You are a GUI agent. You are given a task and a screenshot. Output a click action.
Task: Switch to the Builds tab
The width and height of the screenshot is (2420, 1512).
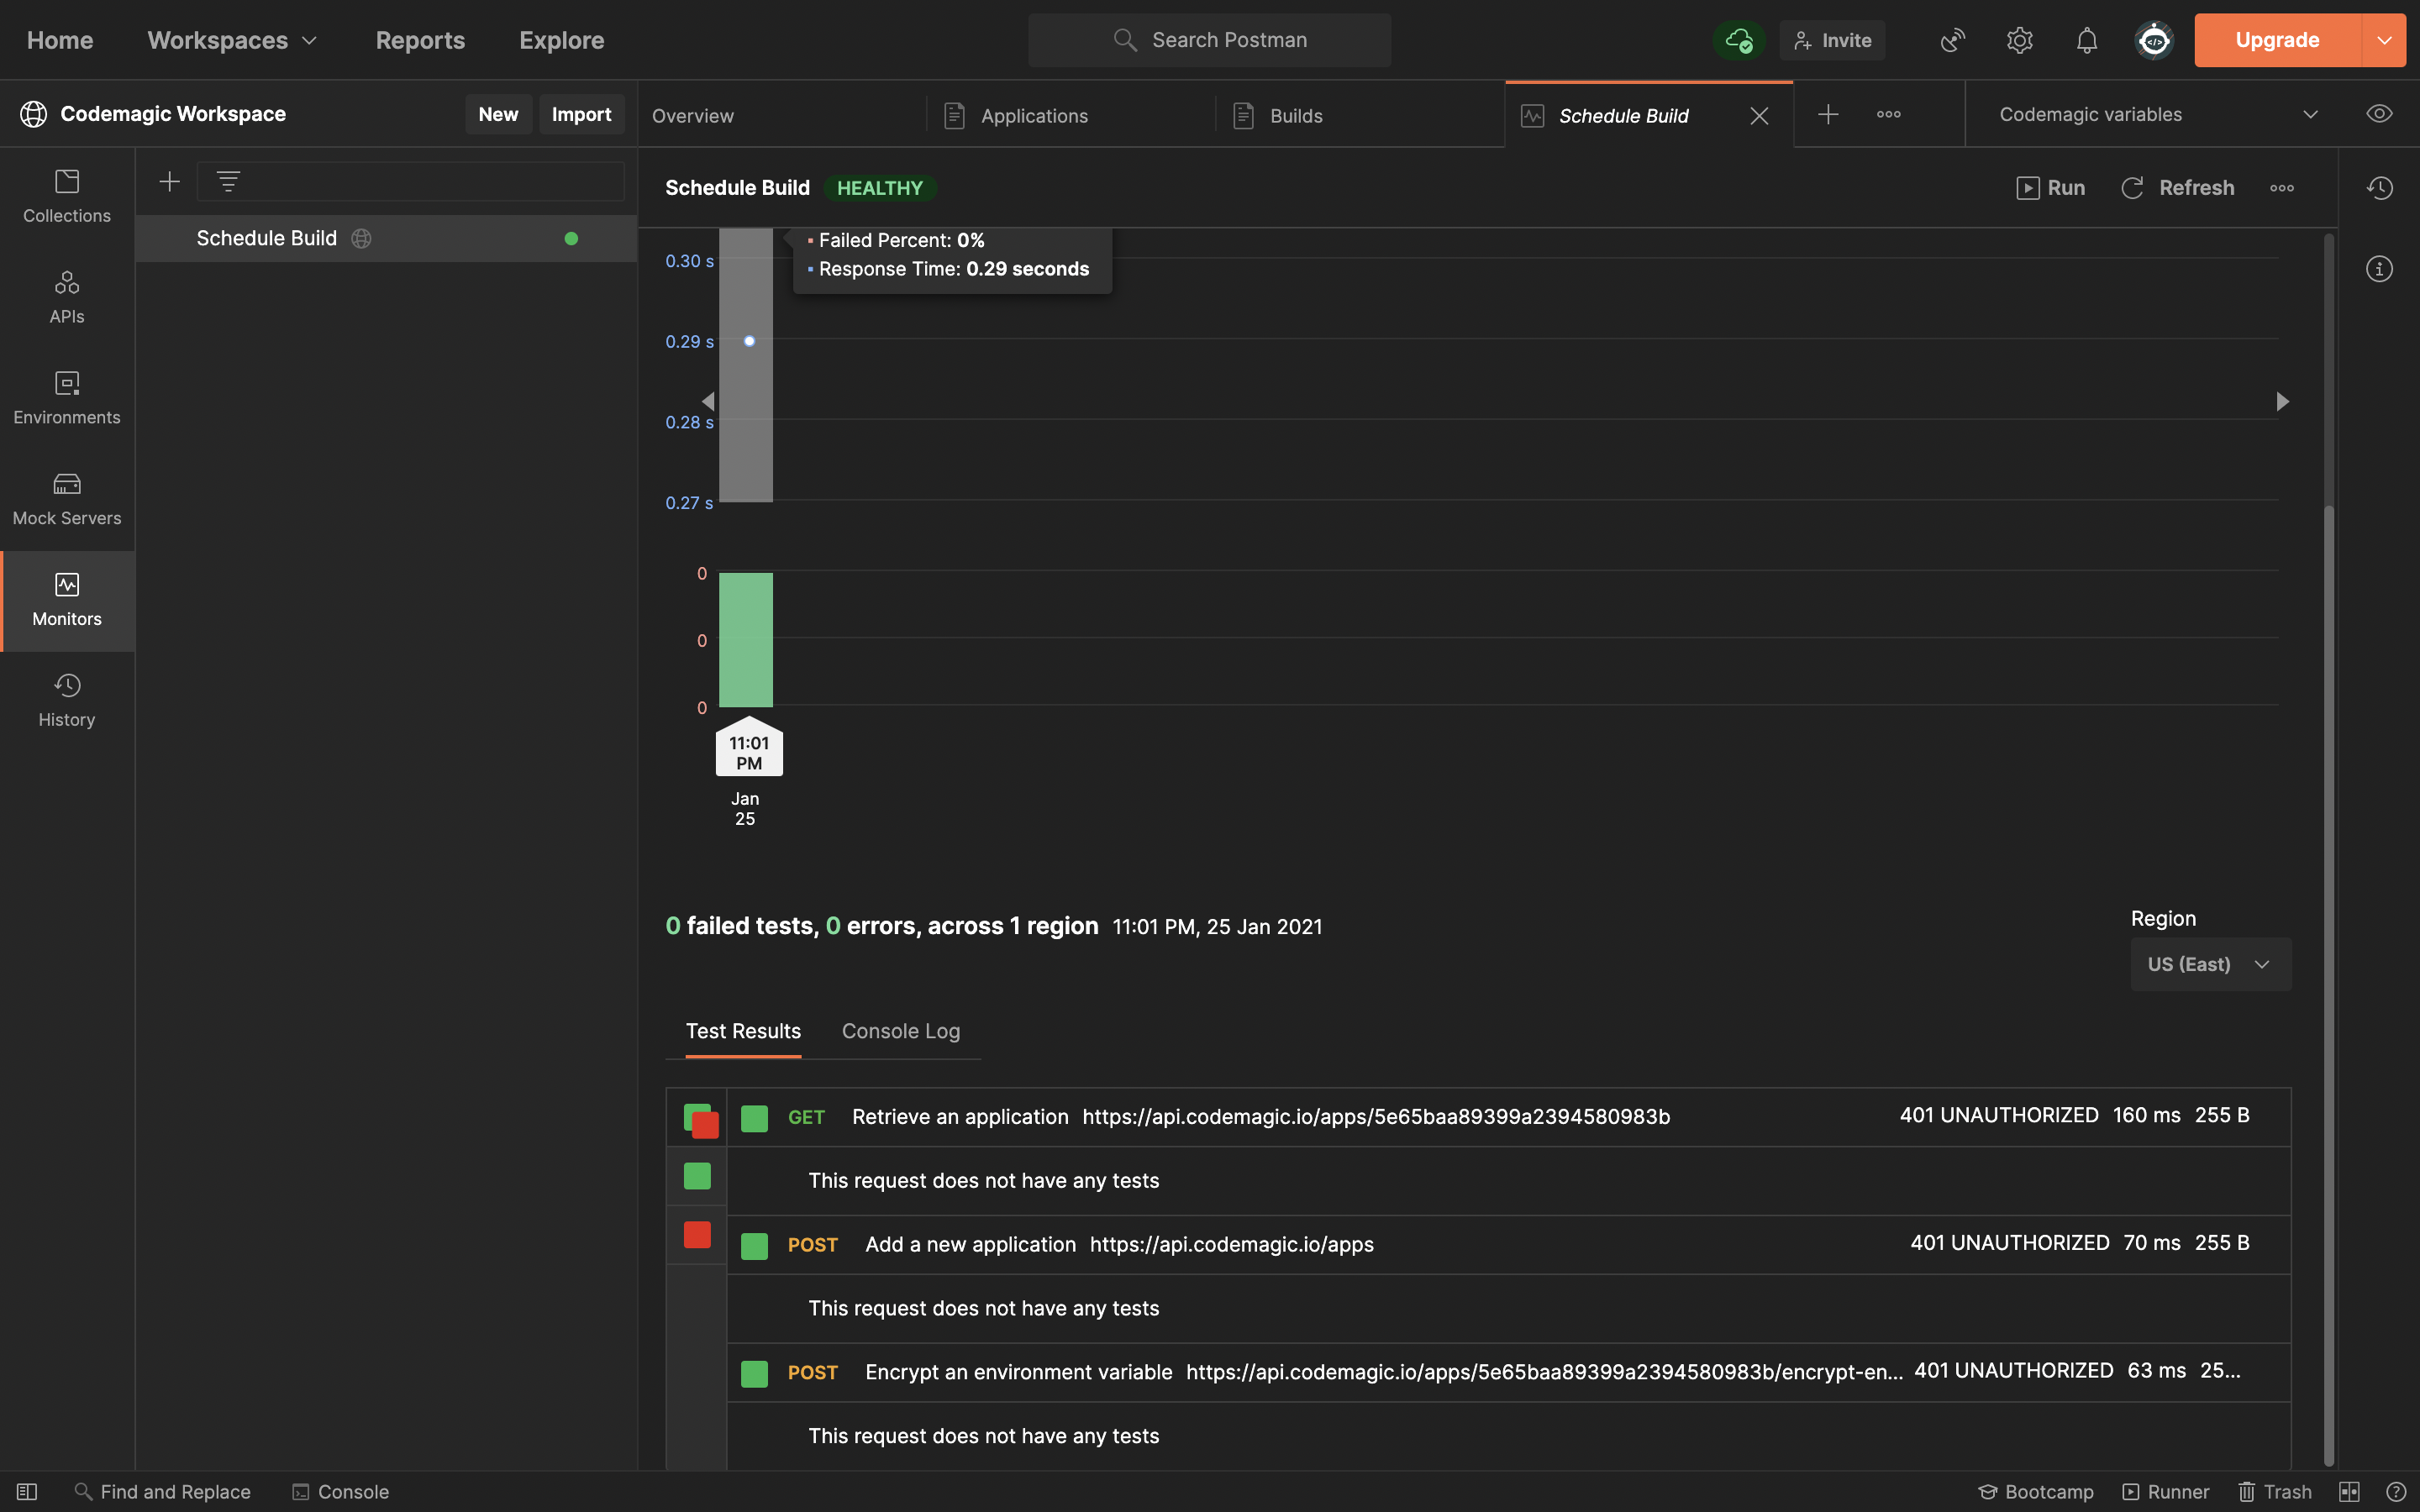1296,116
